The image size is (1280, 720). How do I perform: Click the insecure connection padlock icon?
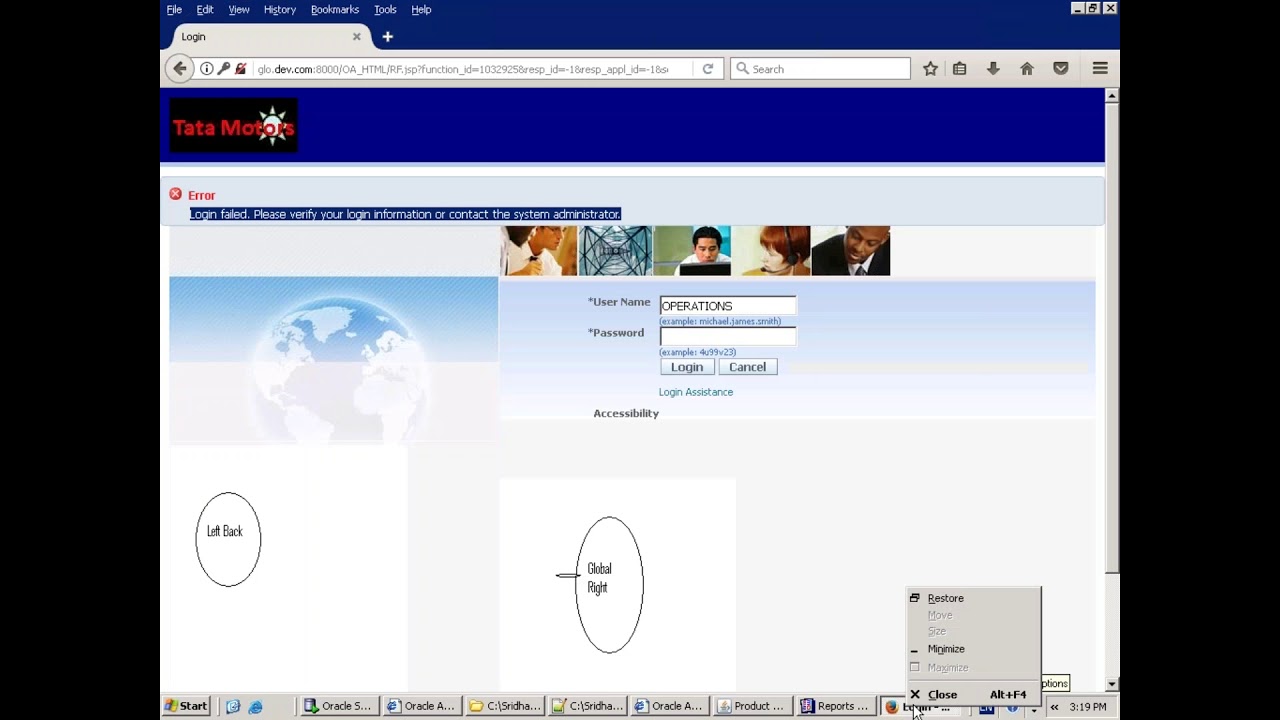pyautogui.click(x=241, y=69)
